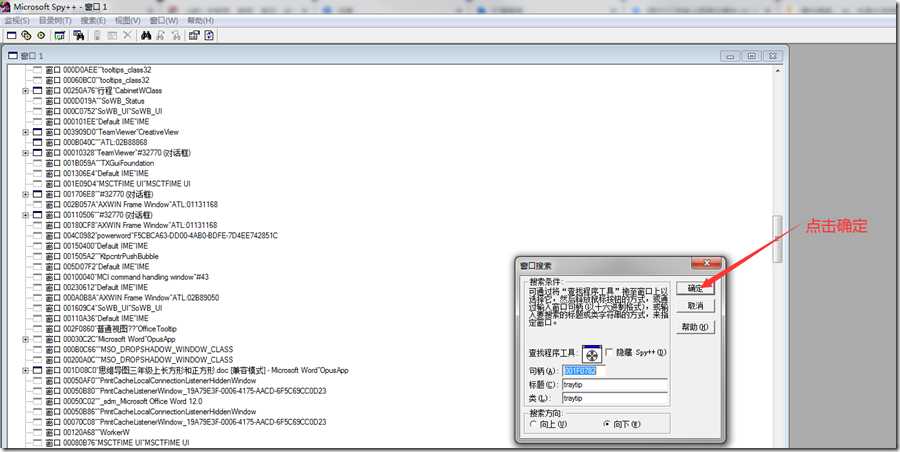This screenshot has height=452, width=900.
Task: Click the 标题 caption field containing traytip
Action: pyautogui.click(x=615, y=384)
